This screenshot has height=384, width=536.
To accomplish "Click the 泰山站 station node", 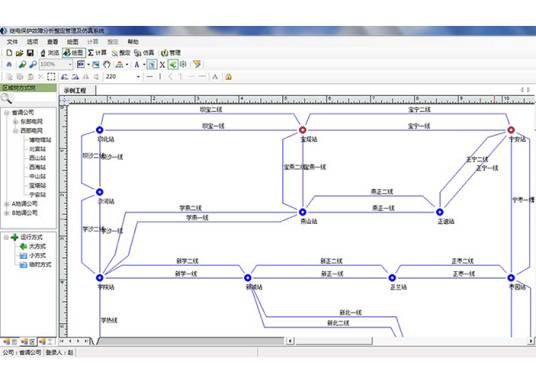I will click(x=303, y=212).
